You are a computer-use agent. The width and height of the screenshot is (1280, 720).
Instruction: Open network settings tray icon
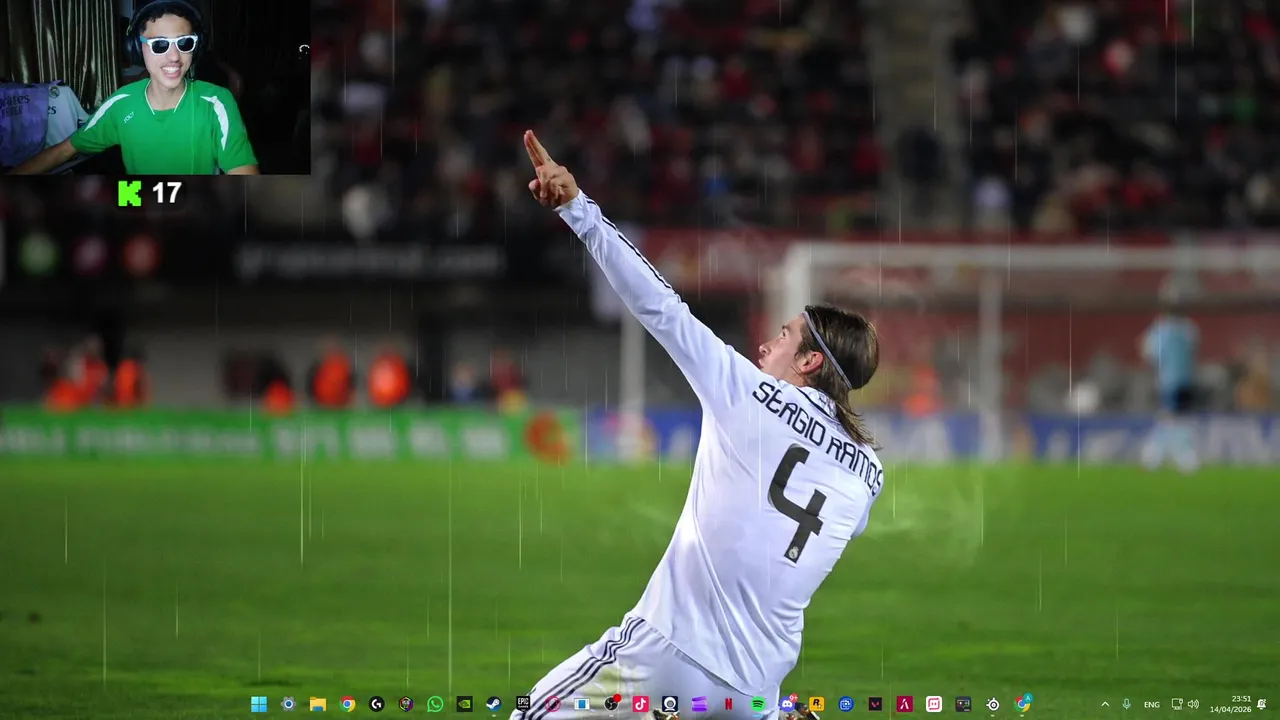[x=1177, y=704]
